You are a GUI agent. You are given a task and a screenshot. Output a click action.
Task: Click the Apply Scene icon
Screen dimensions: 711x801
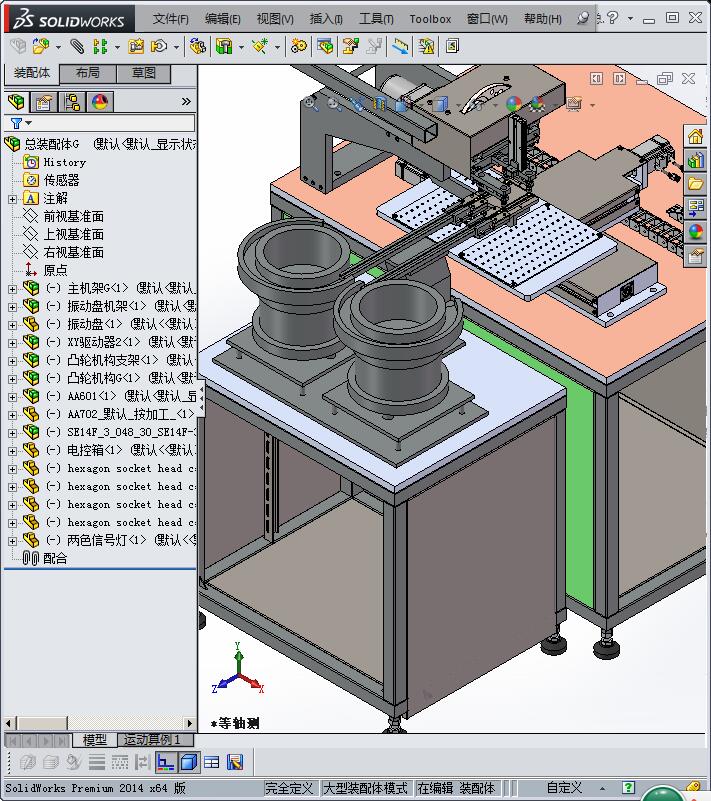coord(537,104)
